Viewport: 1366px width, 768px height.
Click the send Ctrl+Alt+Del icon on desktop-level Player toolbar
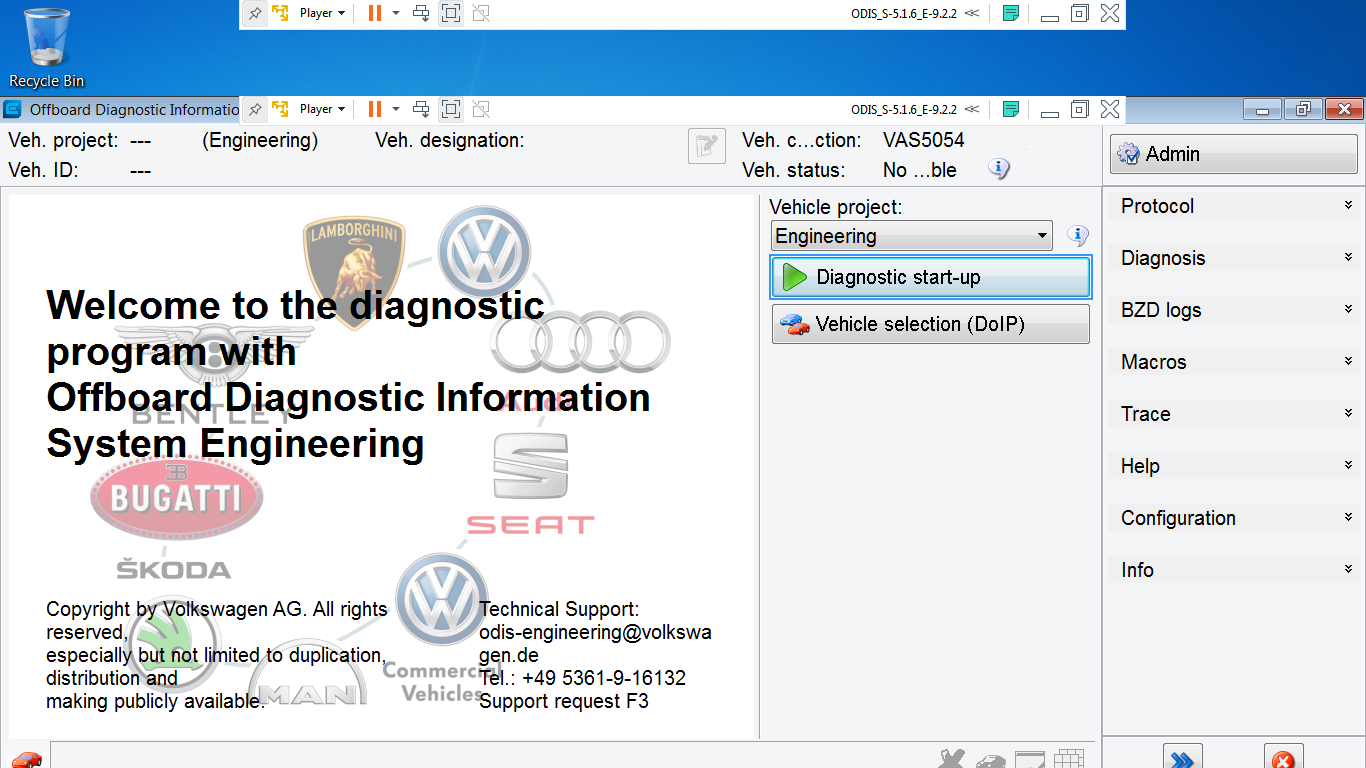point(422,13)
